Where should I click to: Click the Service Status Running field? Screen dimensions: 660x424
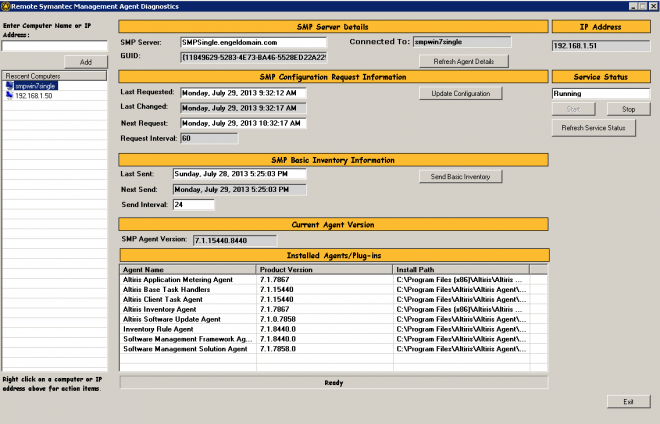coord(601,93)
